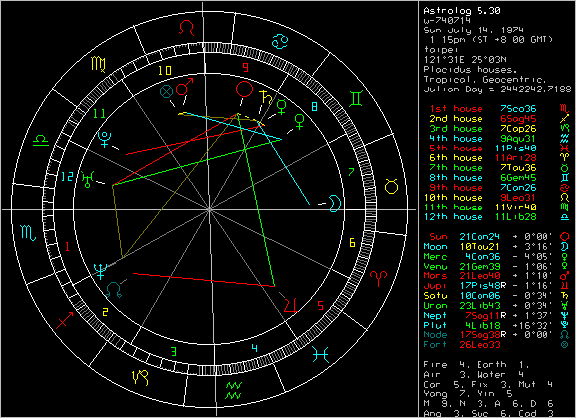Image resolution: width=576 pixels, height=418 pixels.
Task: Click house number 12 in the wheel
Action: [x=68, y=177]
